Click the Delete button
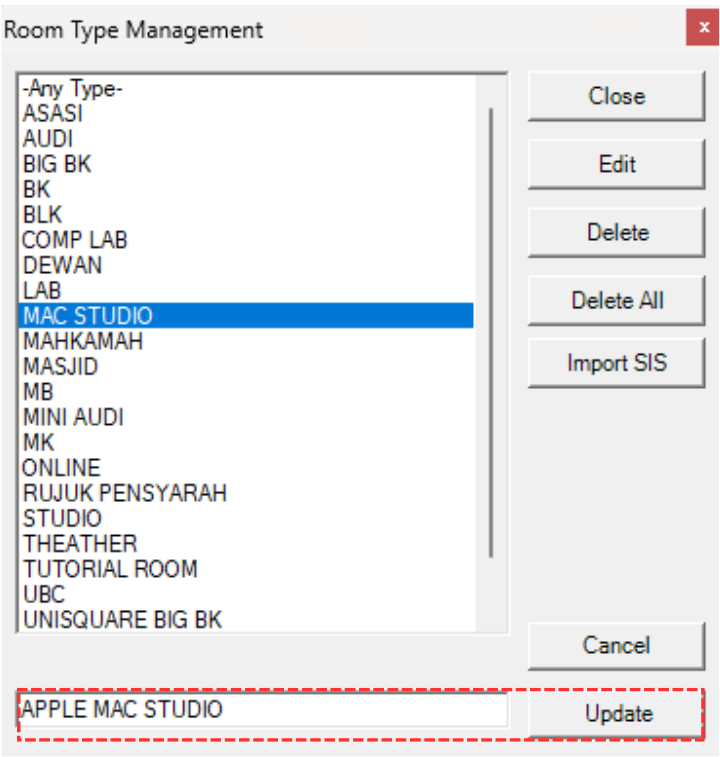 coord(617,232)
